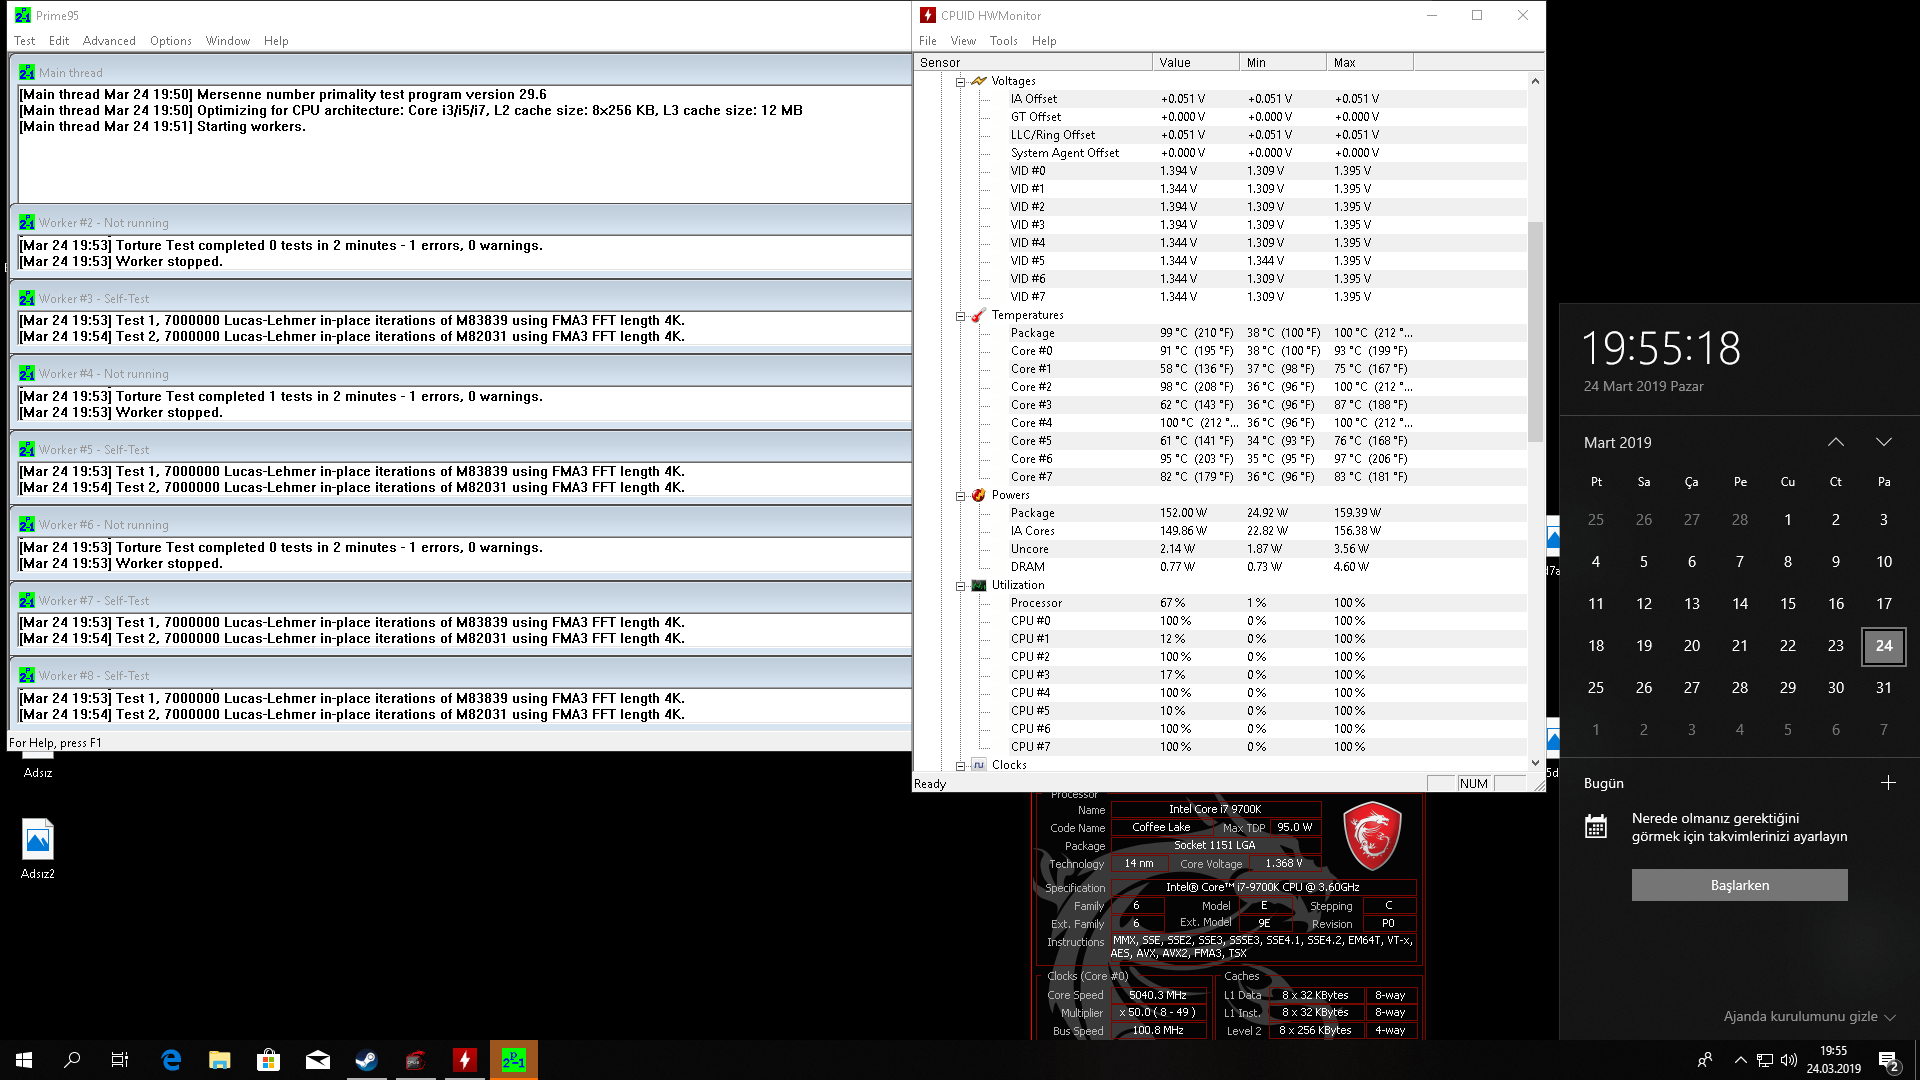
Task: Collapse the Temperatures tree node
Action: click(x=960, y=316)
